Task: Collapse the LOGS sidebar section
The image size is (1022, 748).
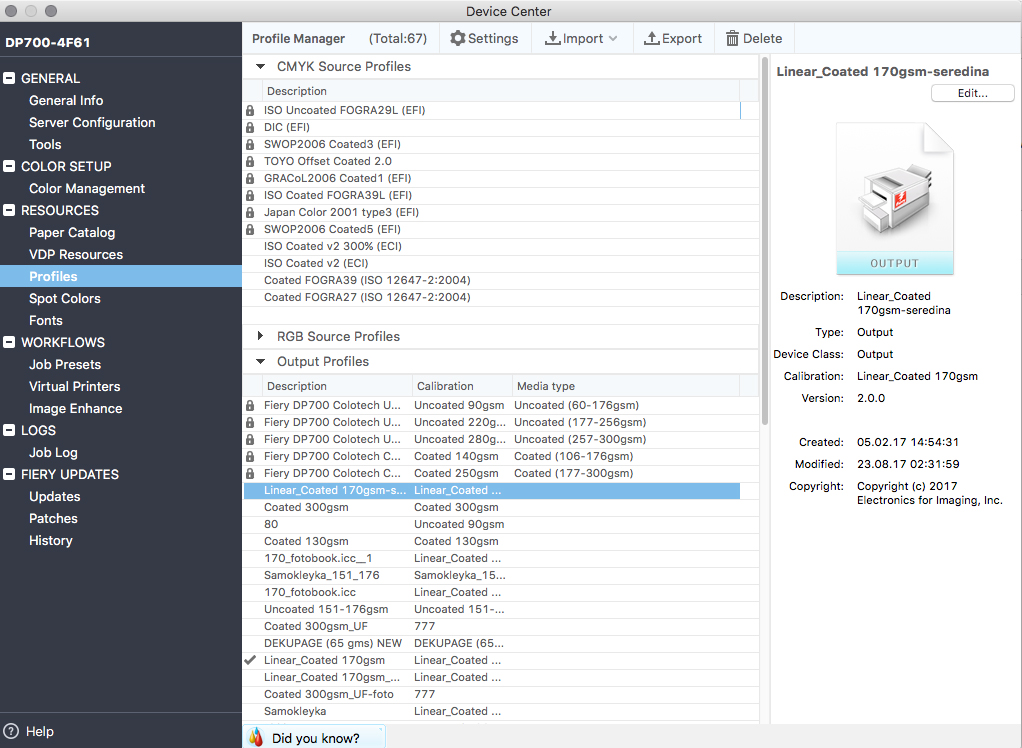Action: click(9, 430)
